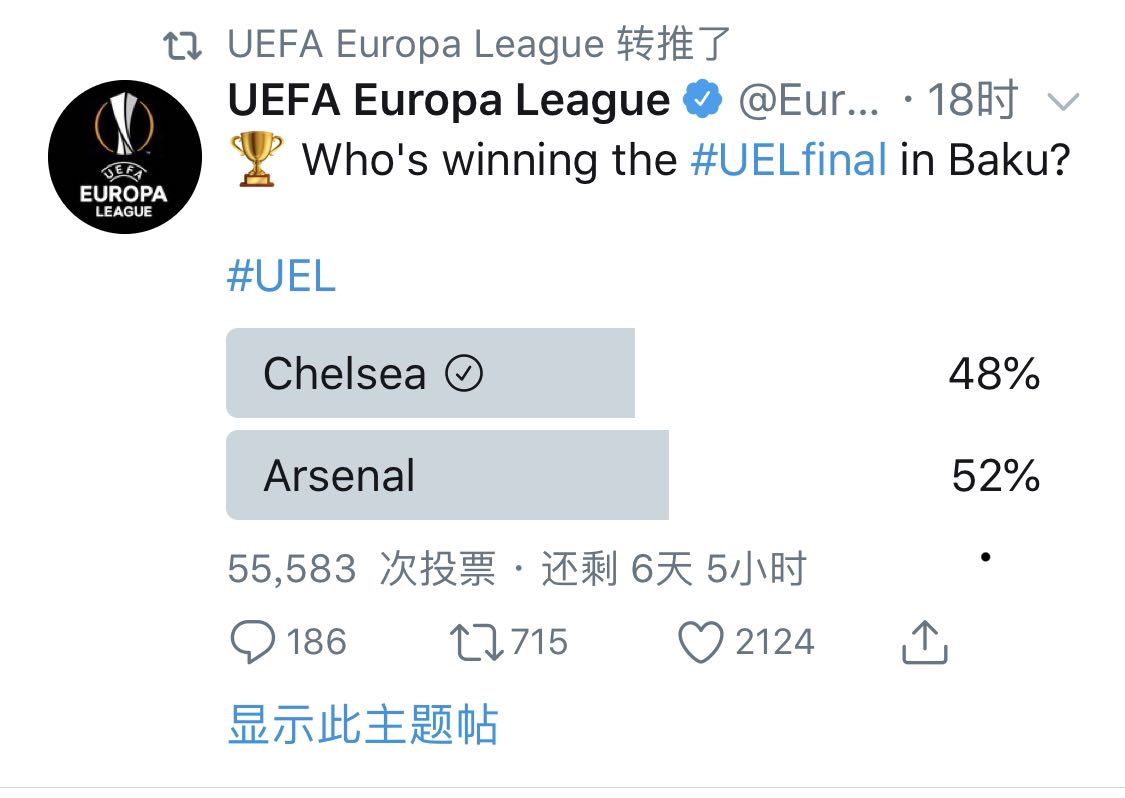Open the #UEL hashtag link
Image resolution: width=1125 pixels, height=798 pixels.
pyautogui.click(x=281, y=277)
